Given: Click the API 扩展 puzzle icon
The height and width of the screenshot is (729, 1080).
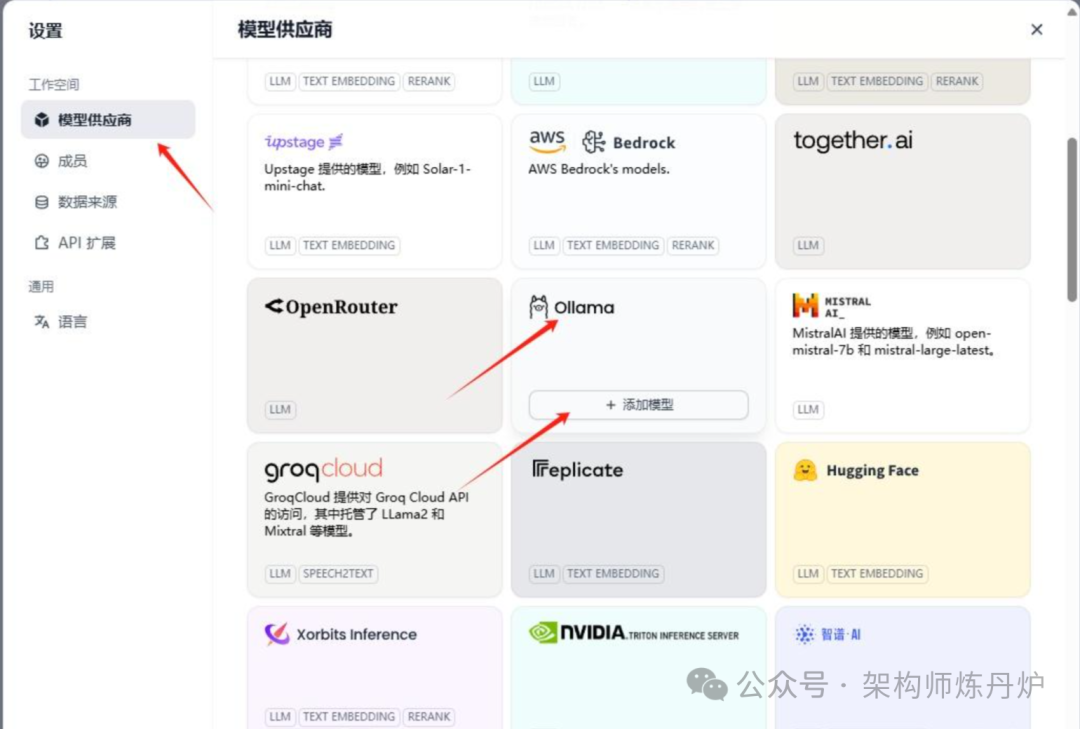Looking at the screenshot, I should (42, 243).
